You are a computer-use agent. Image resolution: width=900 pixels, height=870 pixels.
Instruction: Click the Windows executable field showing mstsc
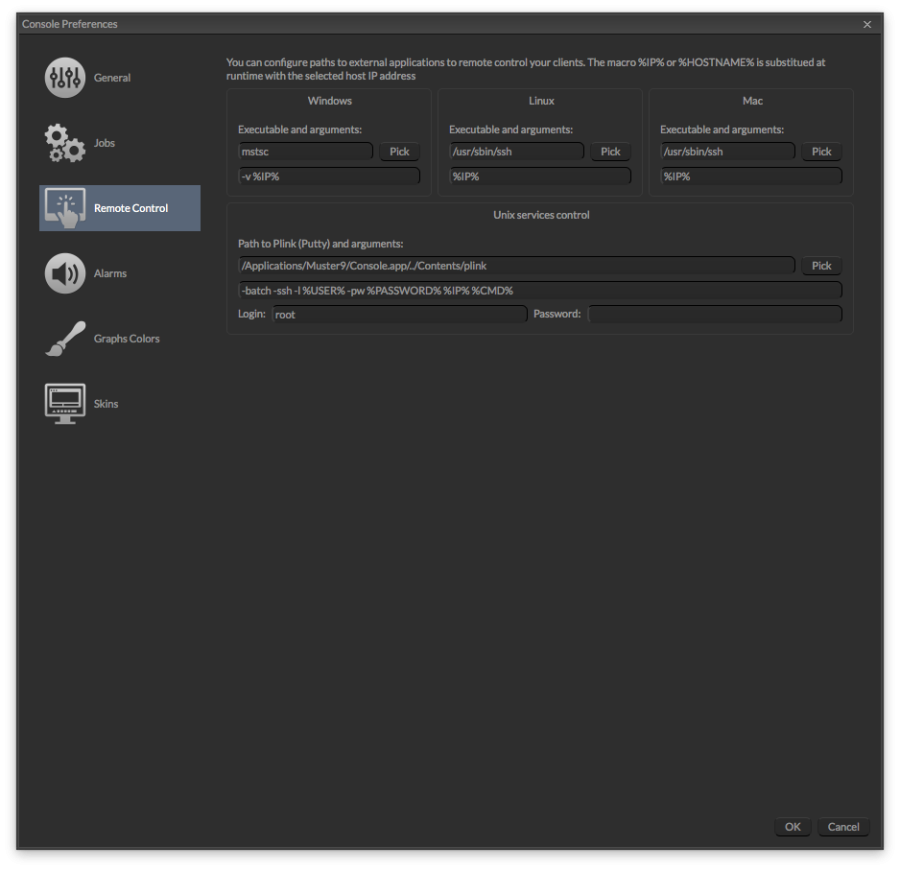(x=305, y=151)
